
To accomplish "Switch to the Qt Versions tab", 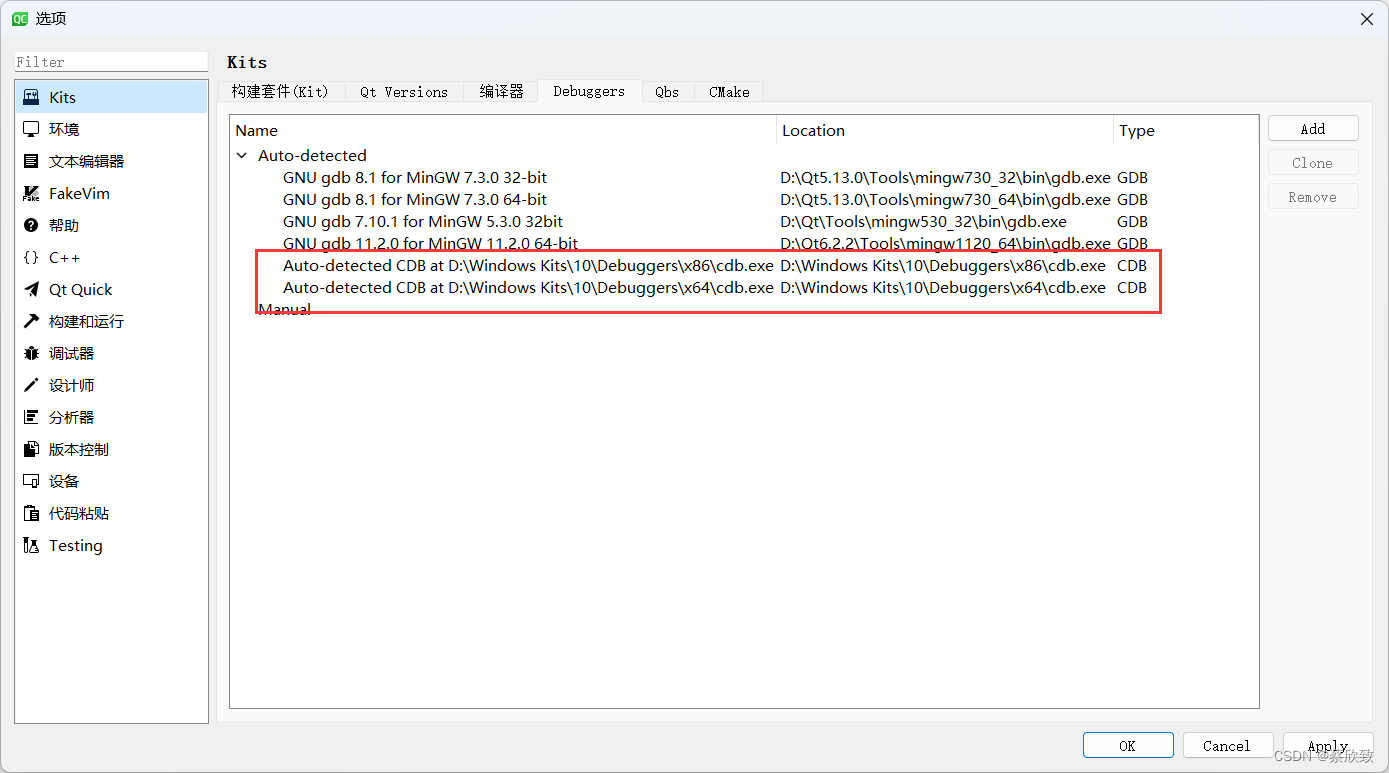I will pyautogui.click(x=404, y=91).
